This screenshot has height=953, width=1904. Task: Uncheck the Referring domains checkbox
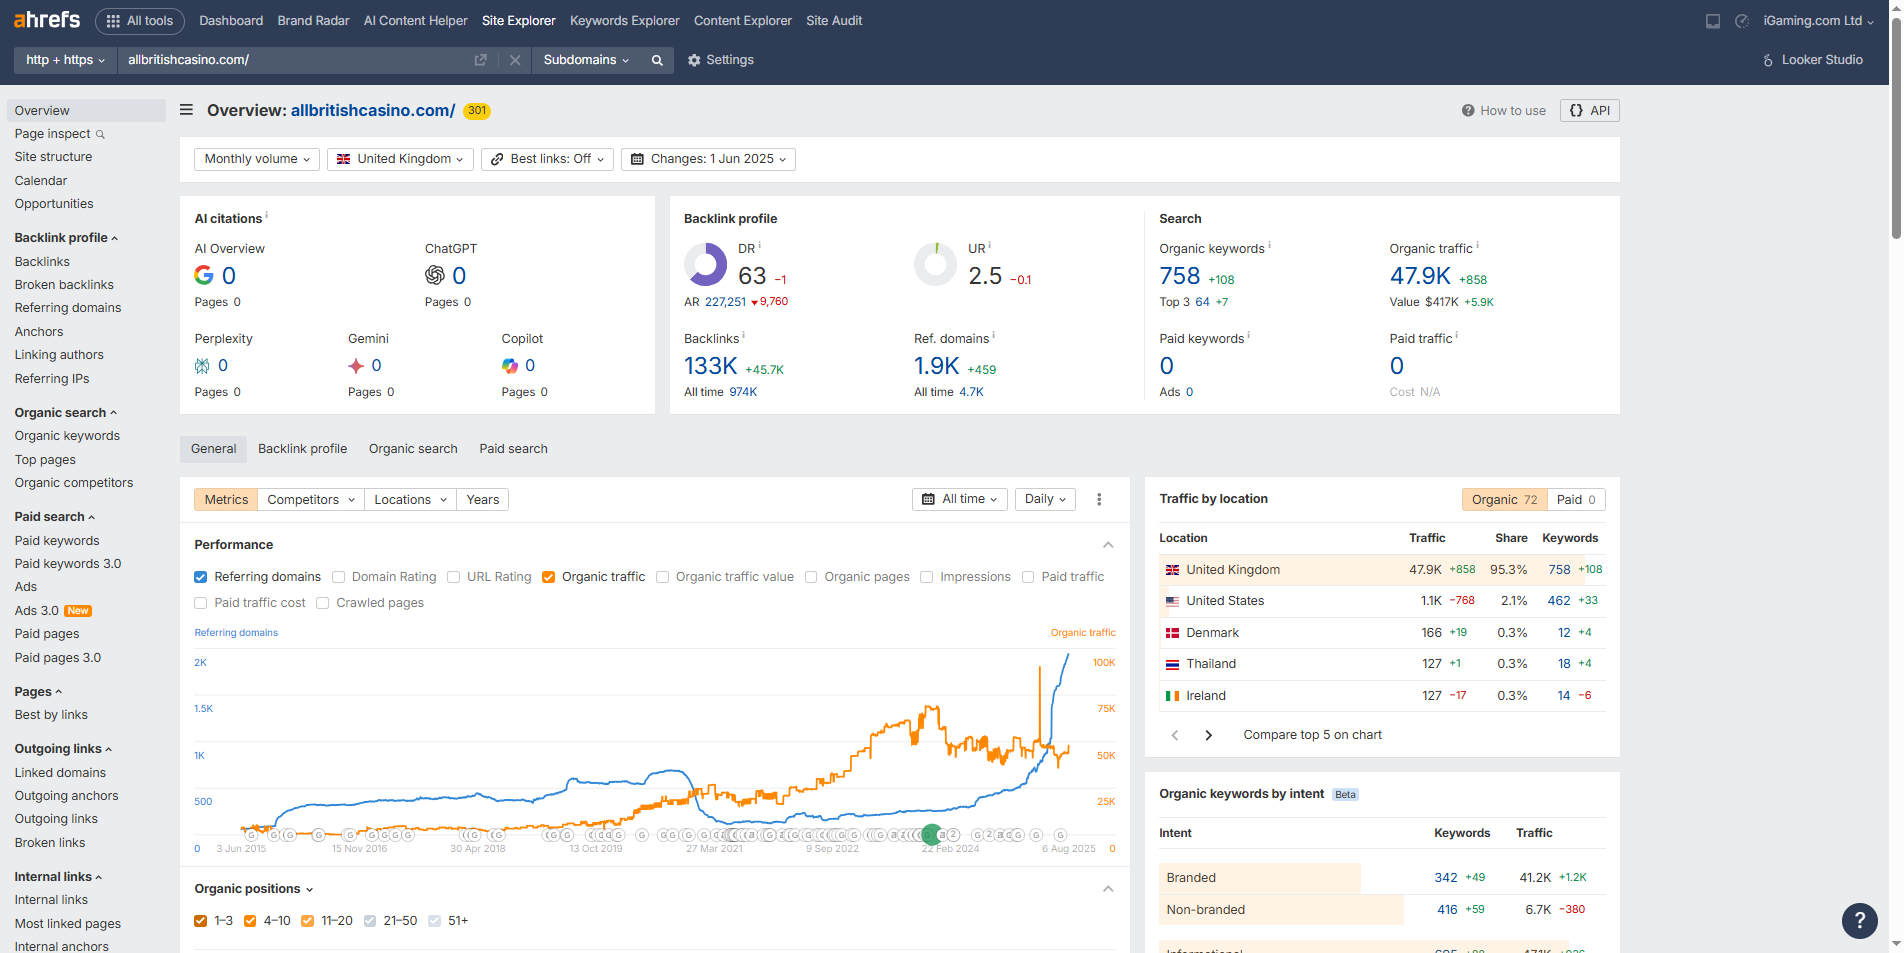[x=201, y=577]
